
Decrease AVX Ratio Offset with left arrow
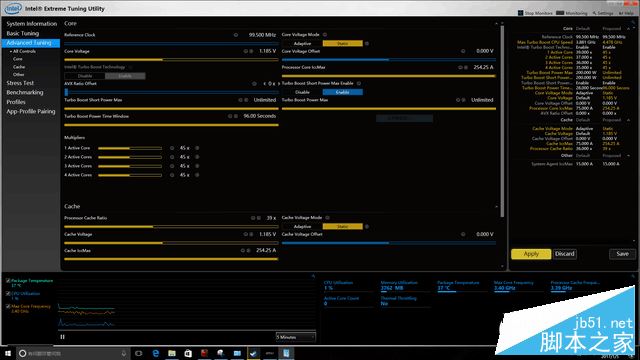click(x=264, y=84)
